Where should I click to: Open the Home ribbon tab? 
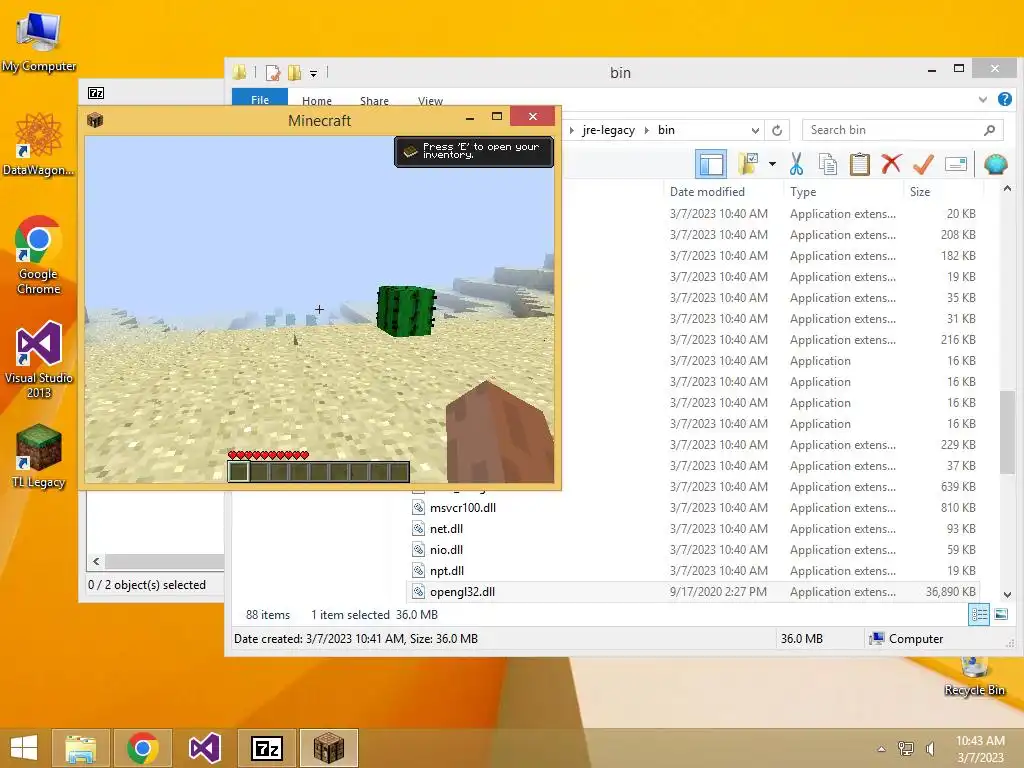click(x=317, y=100)
